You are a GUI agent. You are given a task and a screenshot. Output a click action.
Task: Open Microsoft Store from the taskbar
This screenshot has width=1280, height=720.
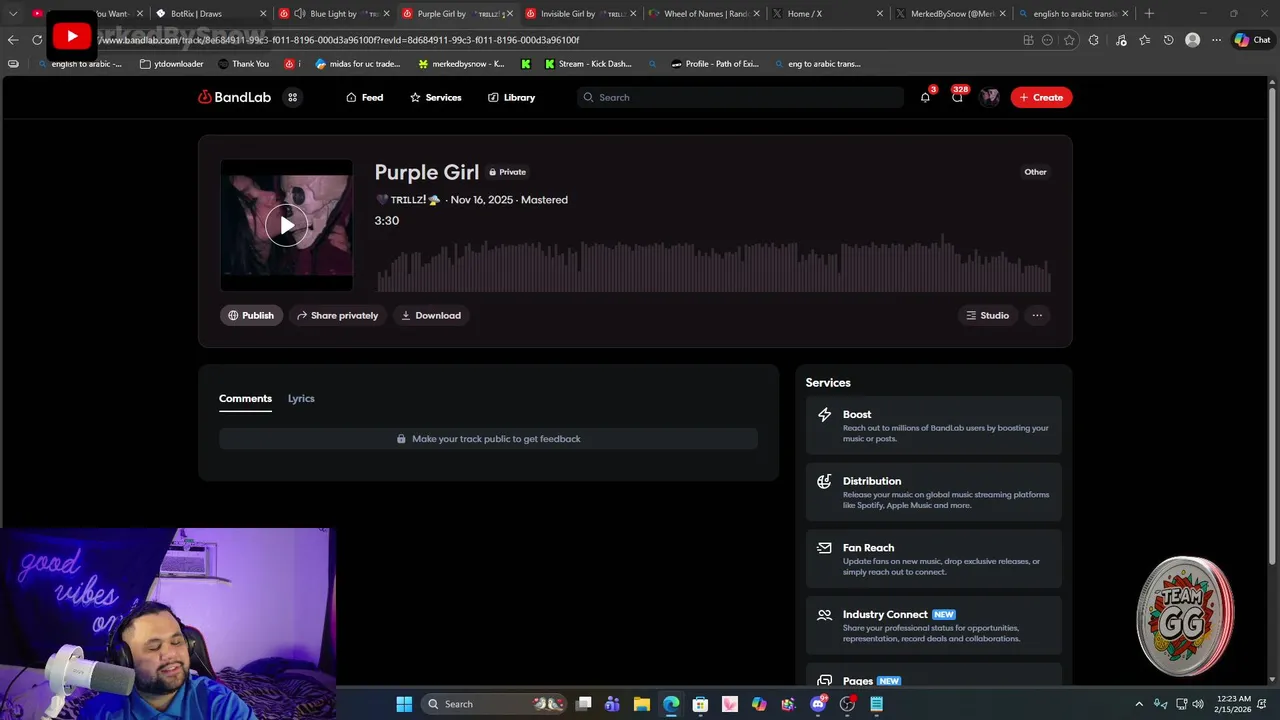(x=700, y=704)
